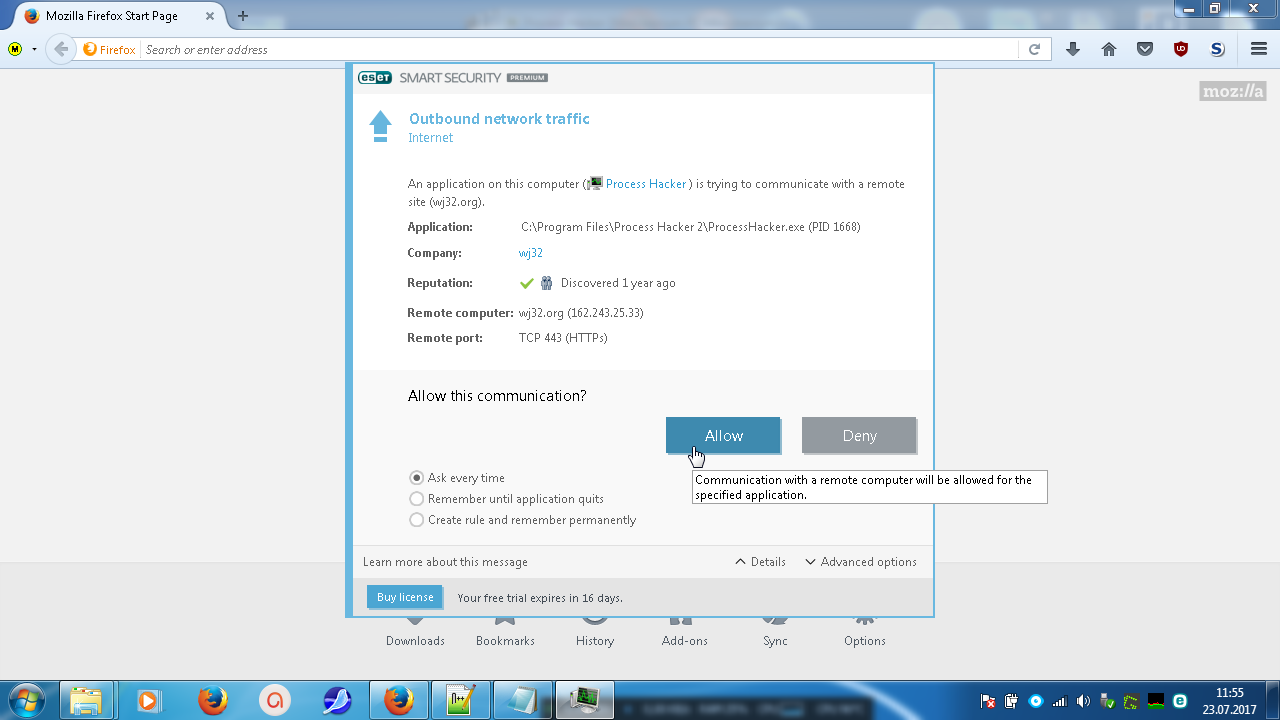1280x720 pixels.
Task: Click the ESET logo in the dialog header
Action: click(x=375, y=78)
